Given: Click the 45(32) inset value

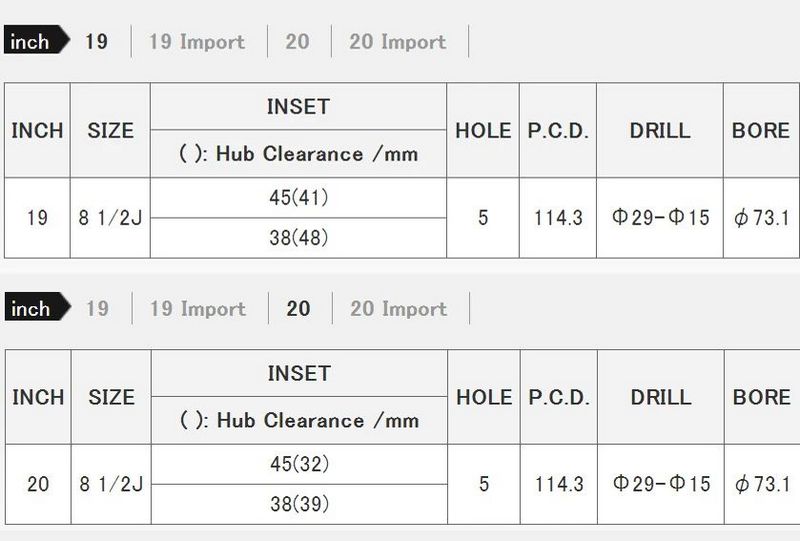Looking at the screenshot, I should click(x=298, y=465).
